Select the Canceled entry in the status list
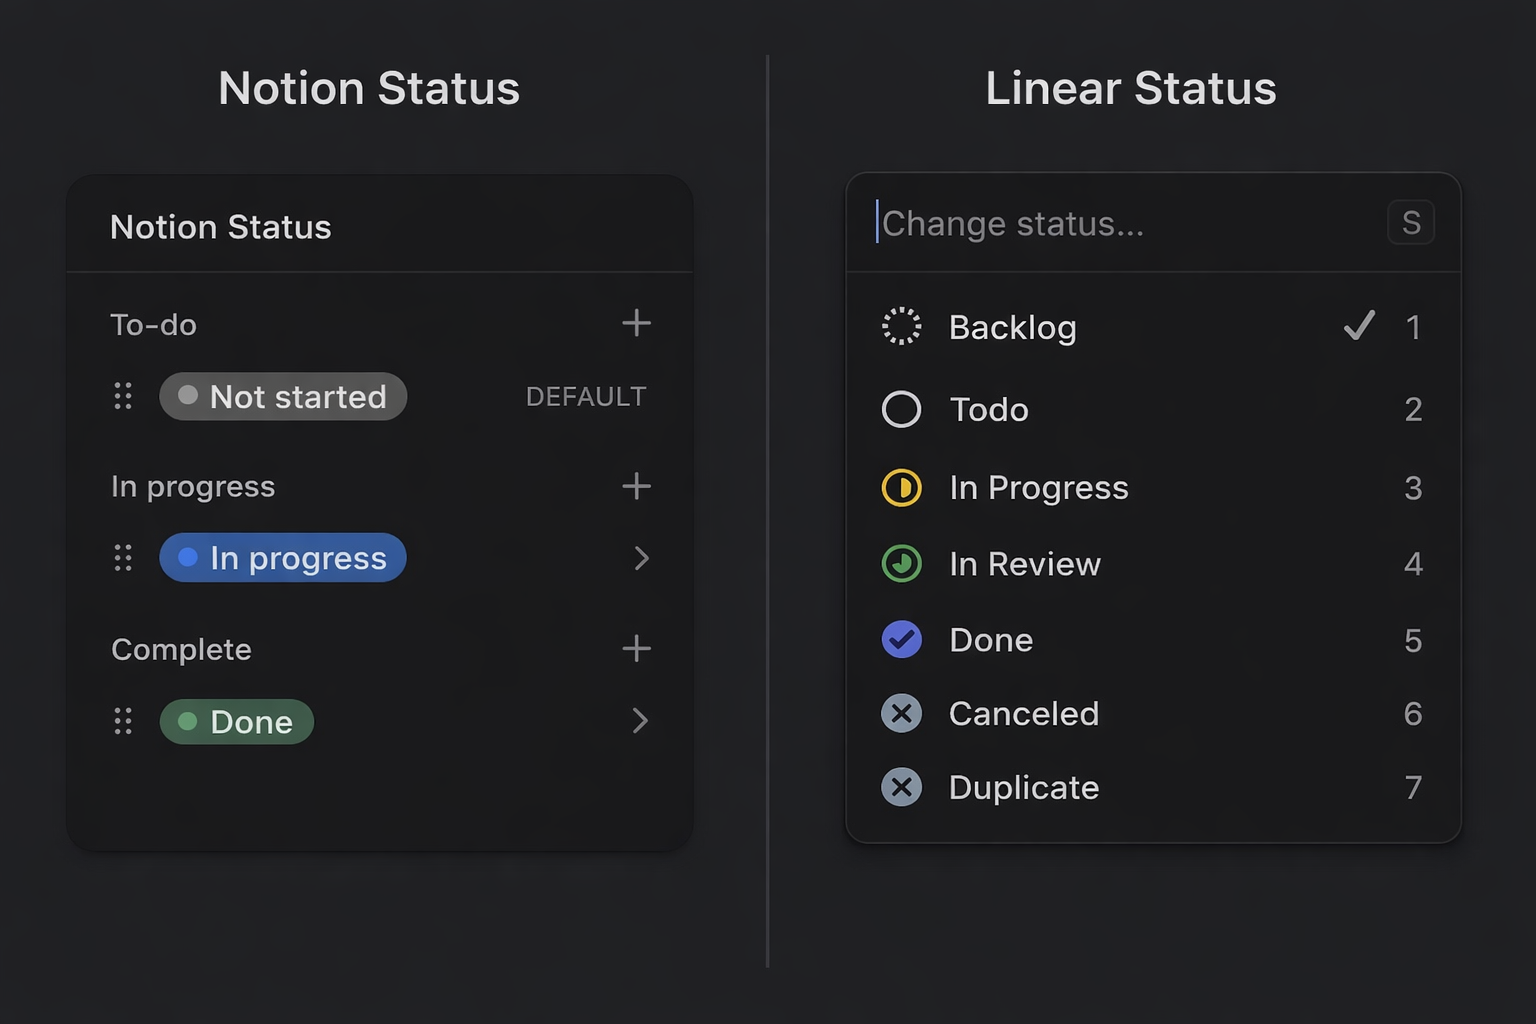Screen dimensions: 1536x1024 tap(1023, 713)
